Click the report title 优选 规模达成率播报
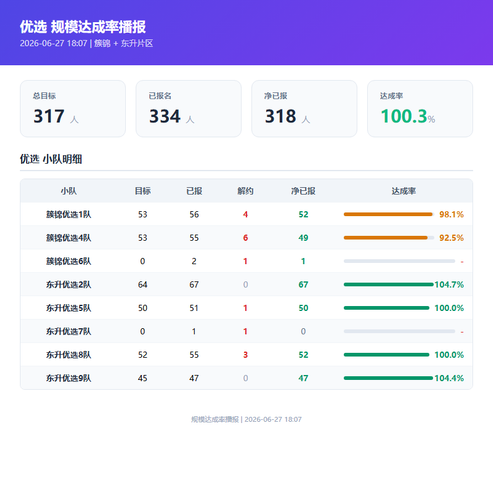Screen dimensions: 493x500 point(83,27)
